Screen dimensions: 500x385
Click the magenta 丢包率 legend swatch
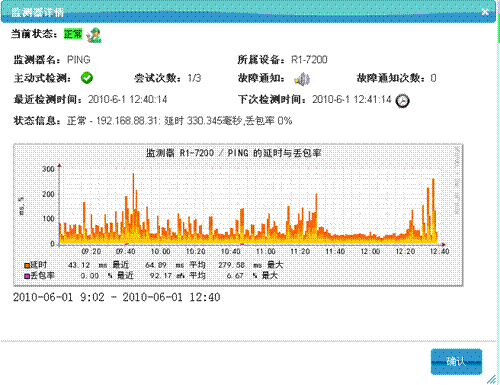coord(27,276)
